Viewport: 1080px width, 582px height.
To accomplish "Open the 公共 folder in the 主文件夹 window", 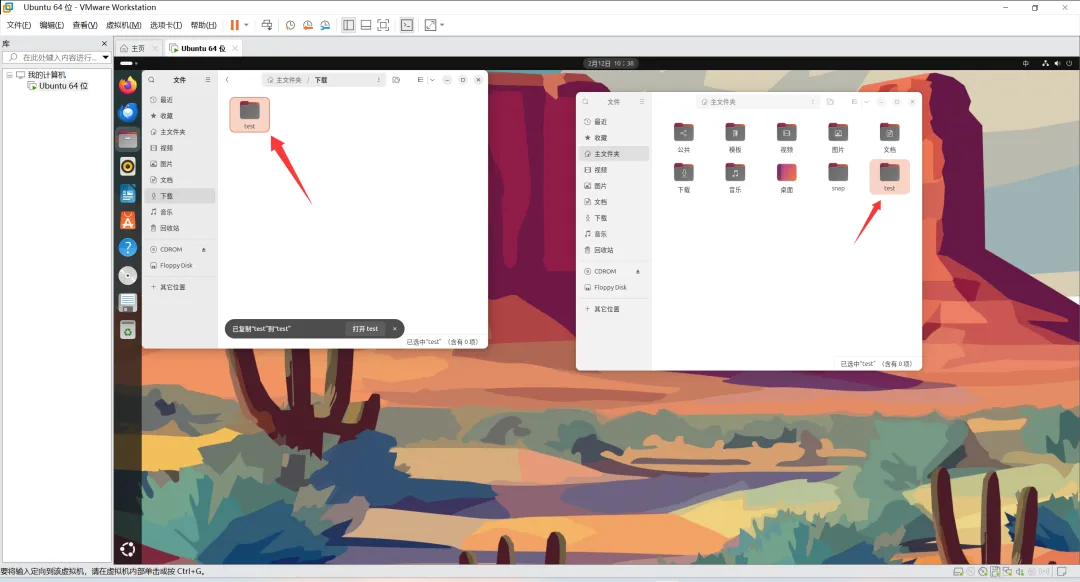I will click(x=683, y=138).
